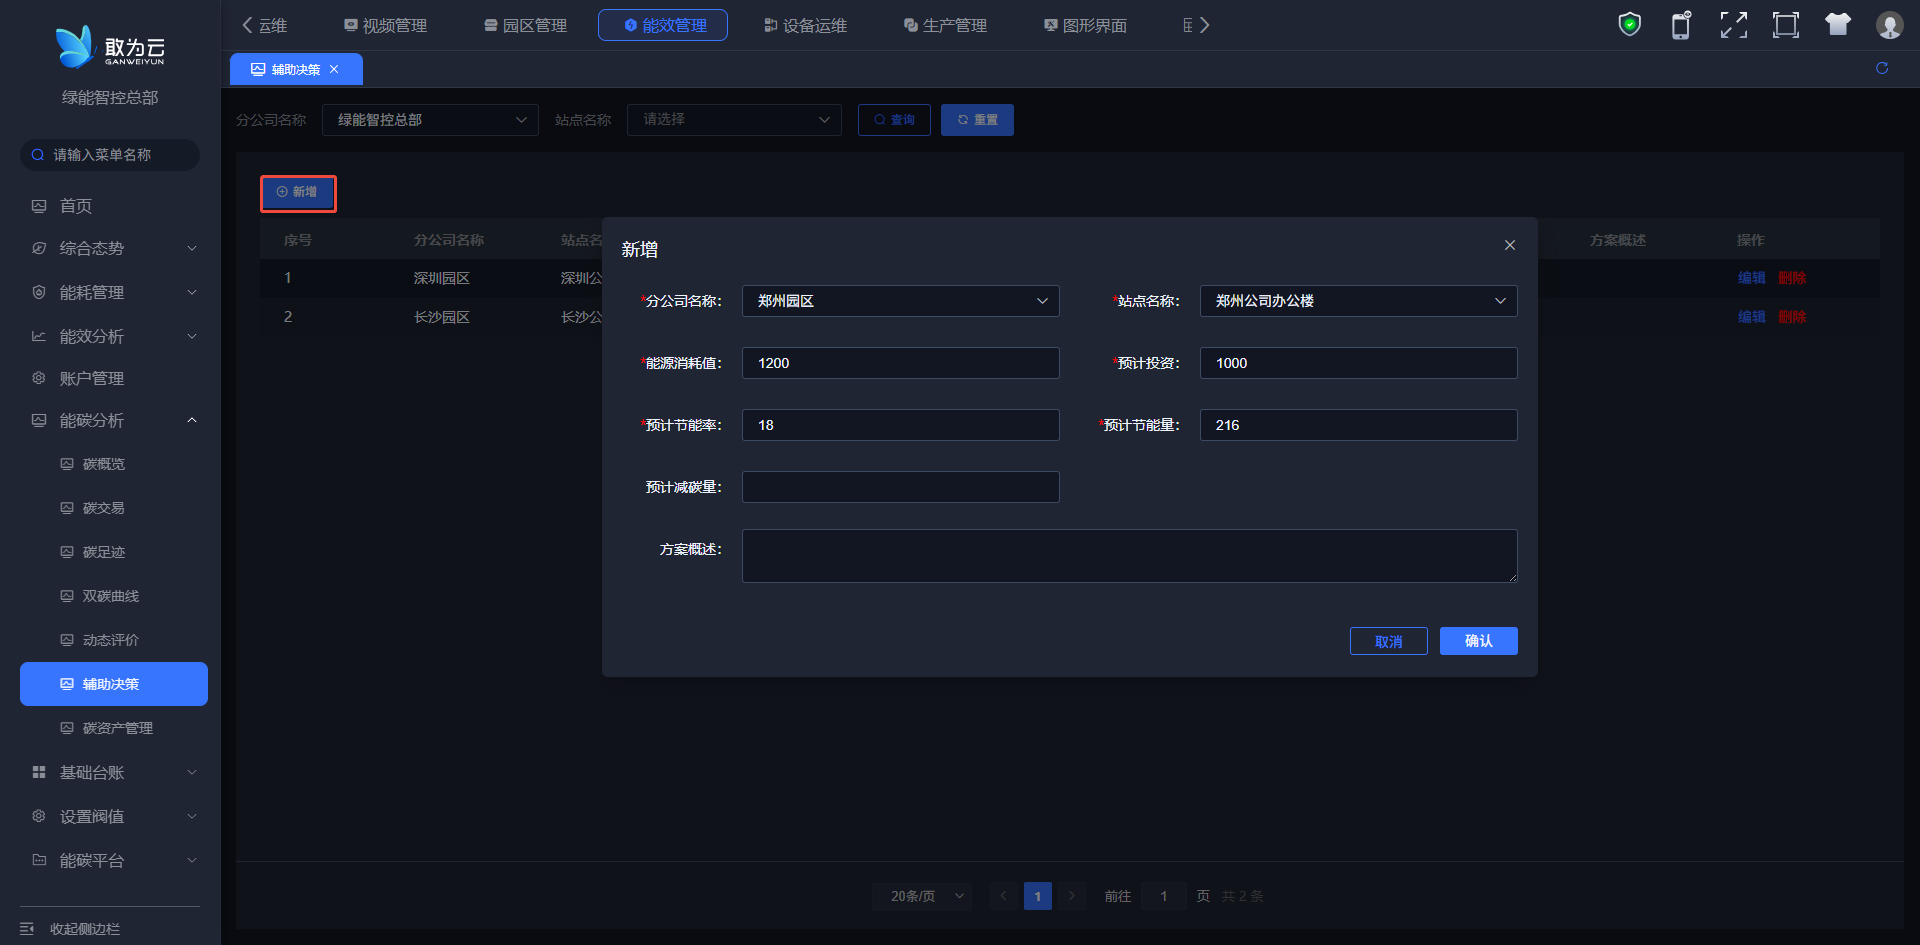Screen dimensions: 1920x945
Task: Open the user avatar profile
Action: click(x=1889, y=25)
